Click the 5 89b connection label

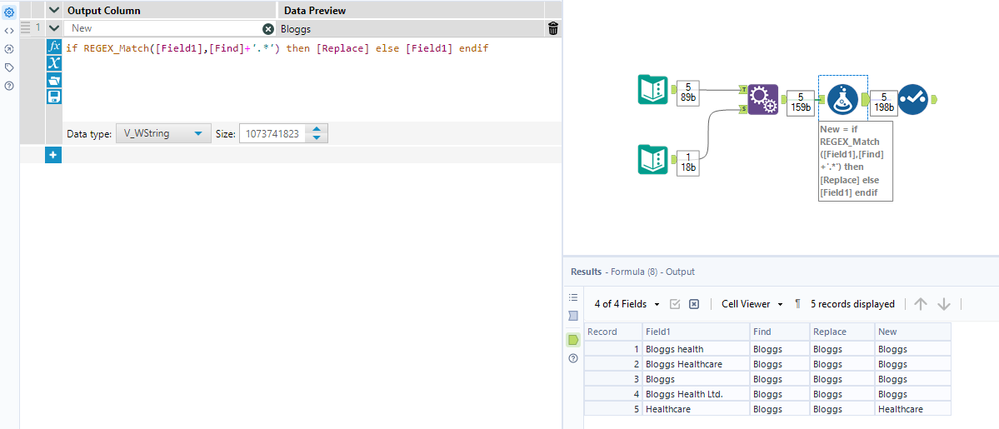click(687, 92)
